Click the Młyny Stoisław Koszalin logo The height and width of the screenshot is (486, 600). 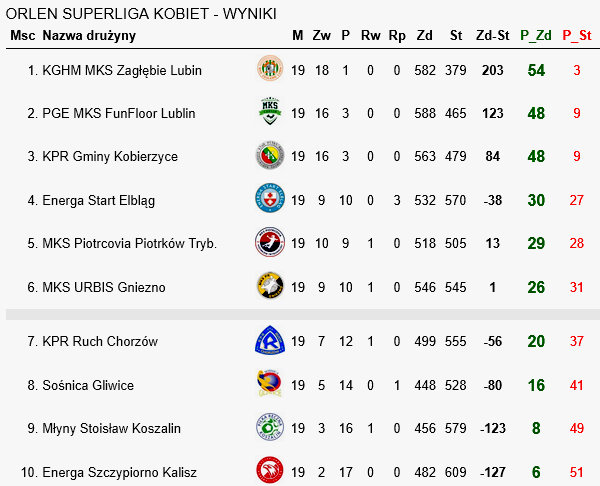(x=270, y=428)
